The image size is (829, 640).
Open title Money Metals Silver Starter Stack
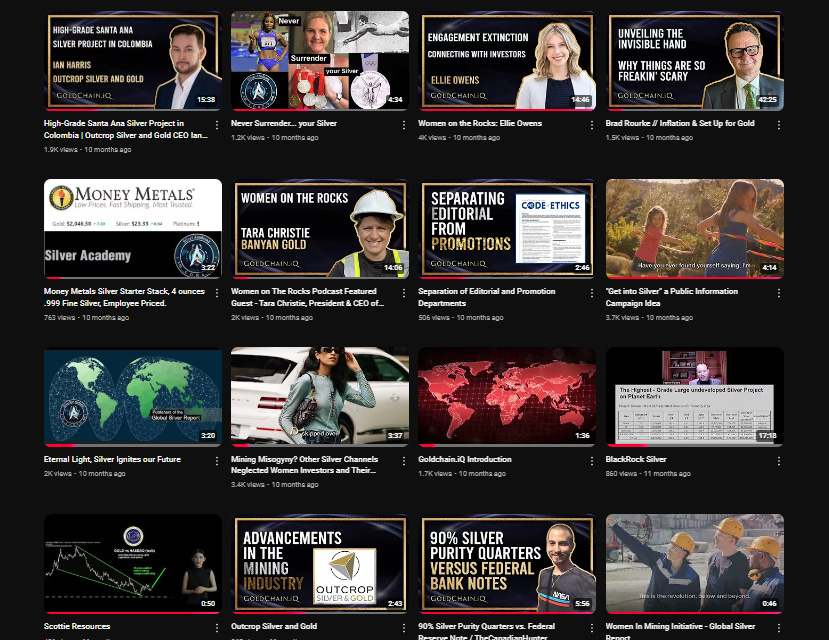pyautogui.click(x=124, y=297)
